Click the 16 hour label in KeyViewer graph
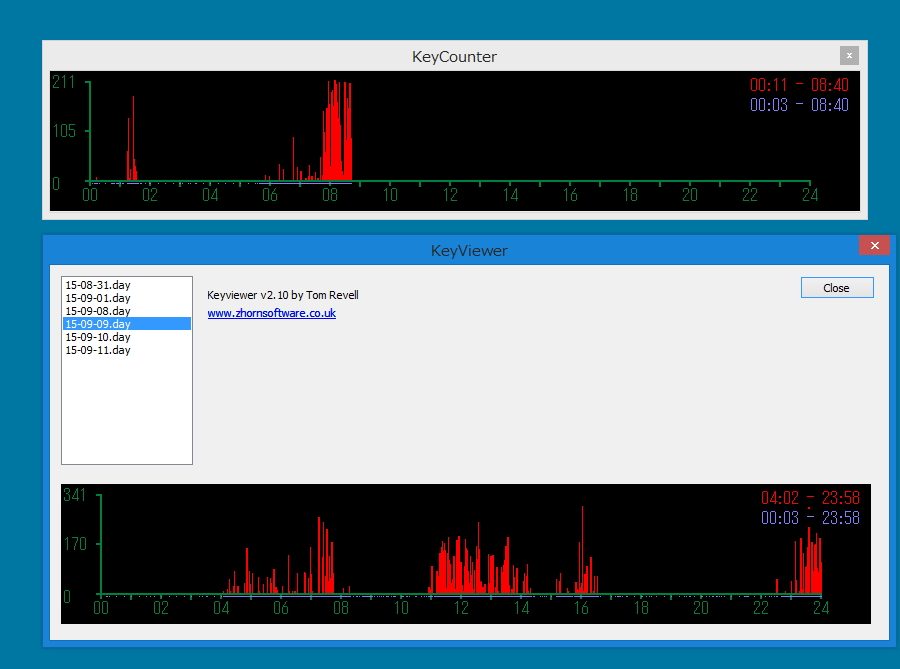 point(581,608)
